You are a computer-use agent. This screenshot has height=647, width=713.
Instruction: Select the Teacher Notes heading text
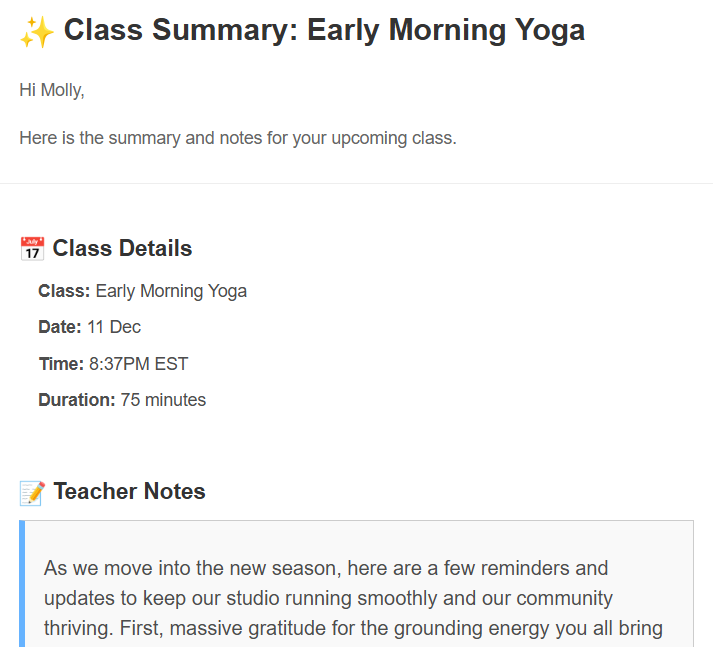tap(129, 491)
